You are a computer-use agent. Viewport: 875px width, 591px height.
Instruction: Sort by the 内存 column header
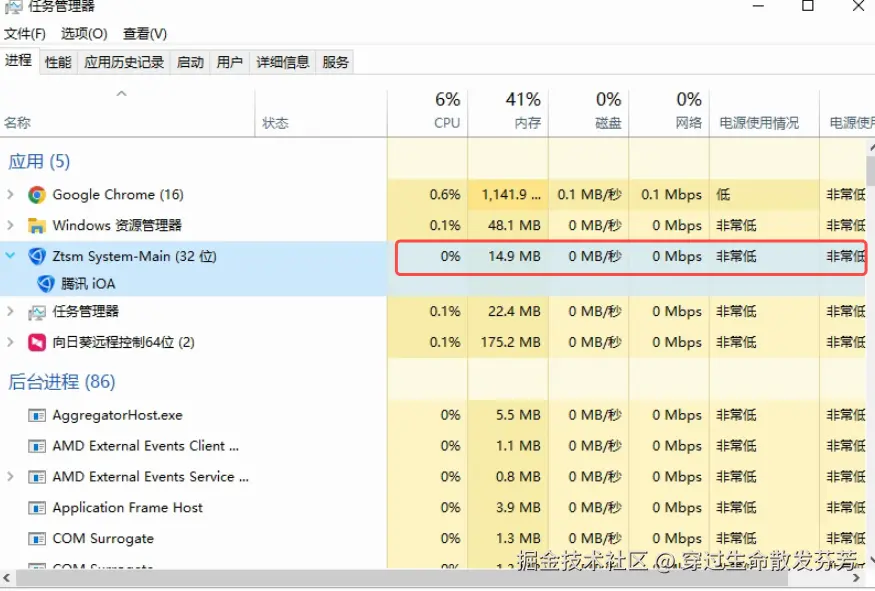pyautogui.click(x=508, y=113)
